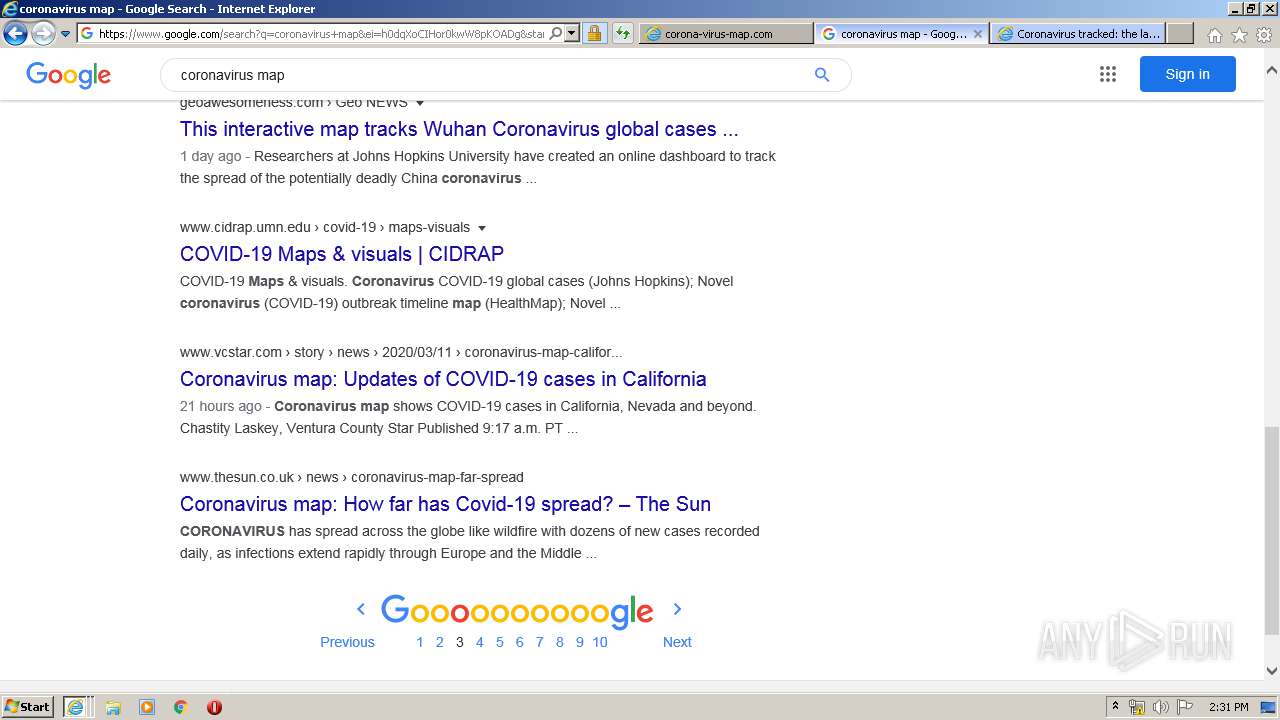The width and height of the screenshot is (1280, 720).
Task: Click the Internet Explorer taskbar icon
Action: pos(77,707)
